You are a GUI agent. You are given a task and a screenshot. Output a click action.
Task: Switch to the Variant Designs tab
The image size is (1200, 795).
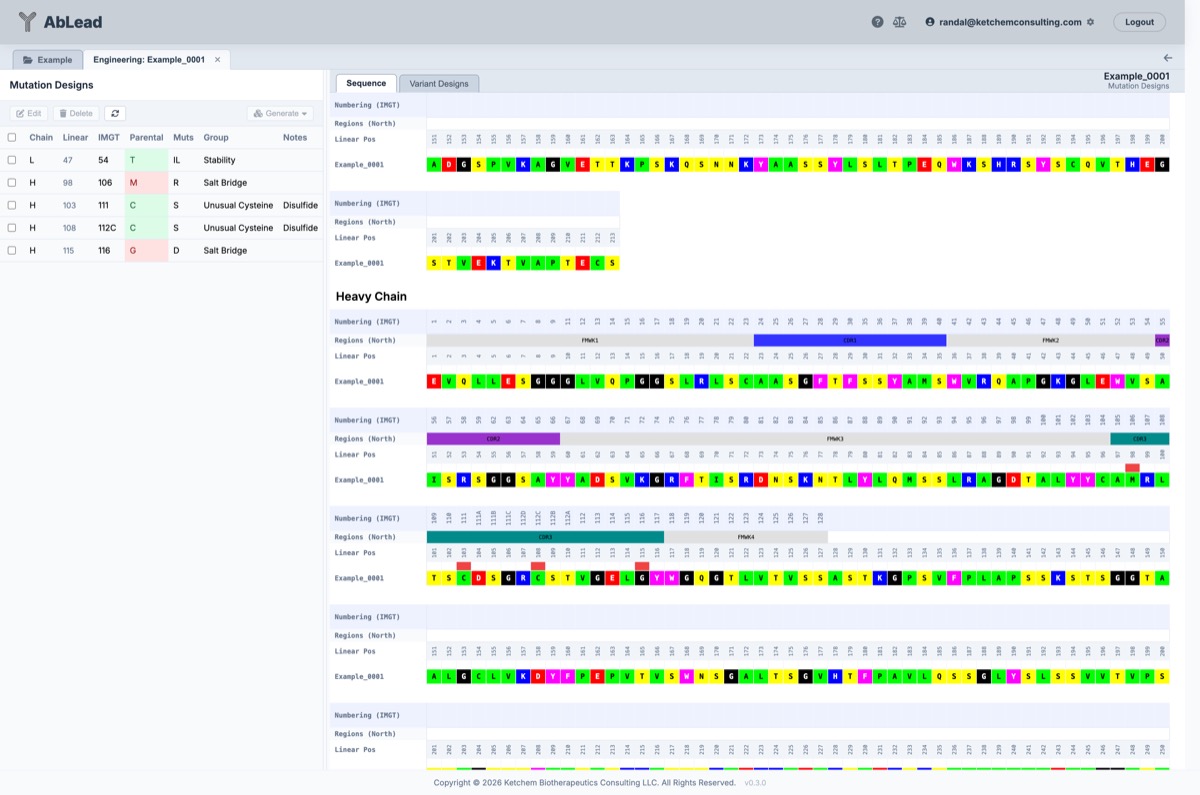(439, 84)
